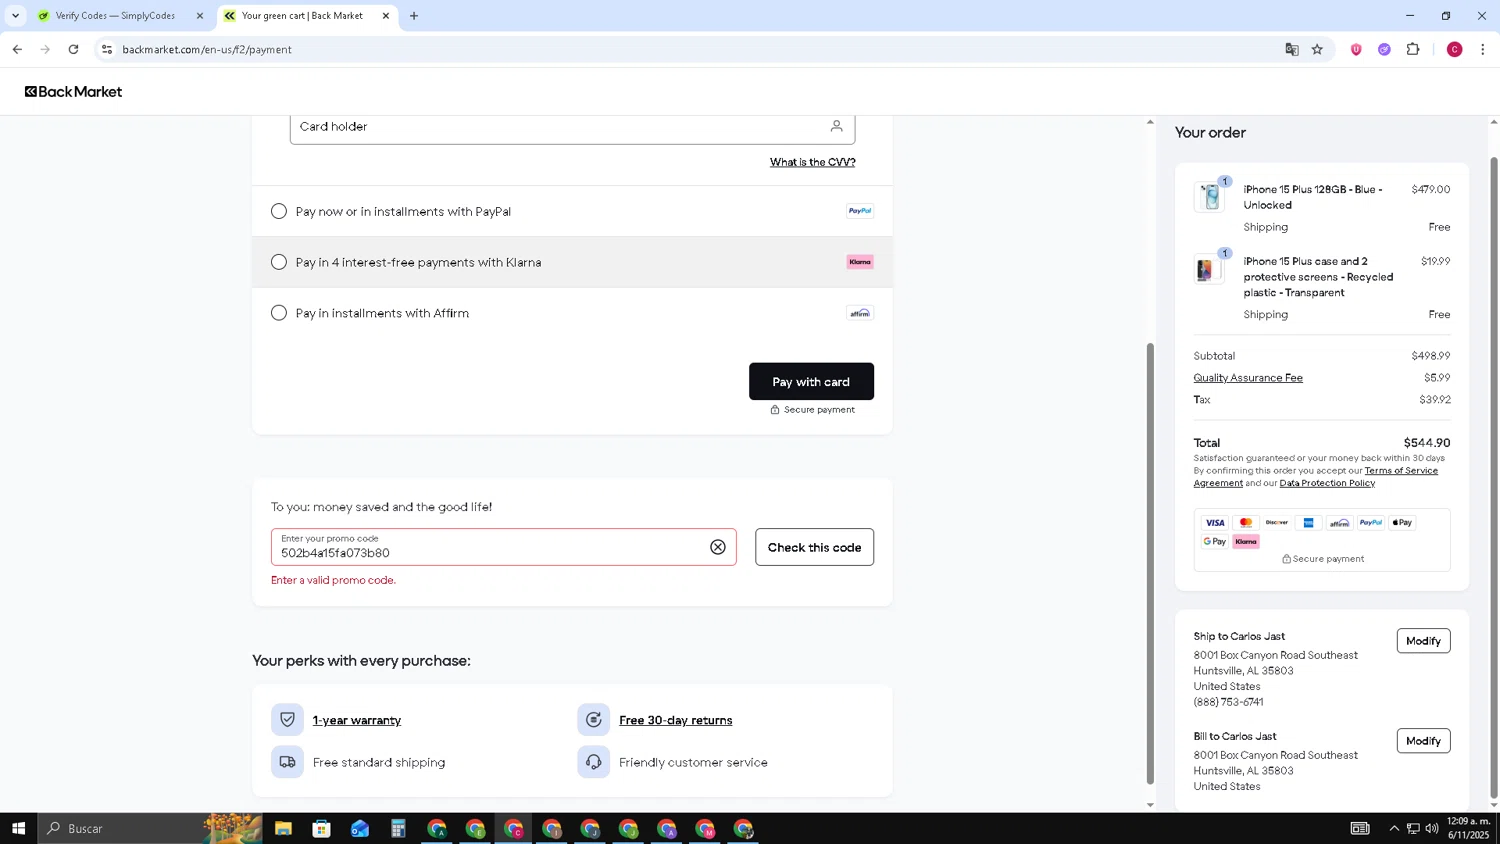Bookmark this page with the star icon

1317,49
